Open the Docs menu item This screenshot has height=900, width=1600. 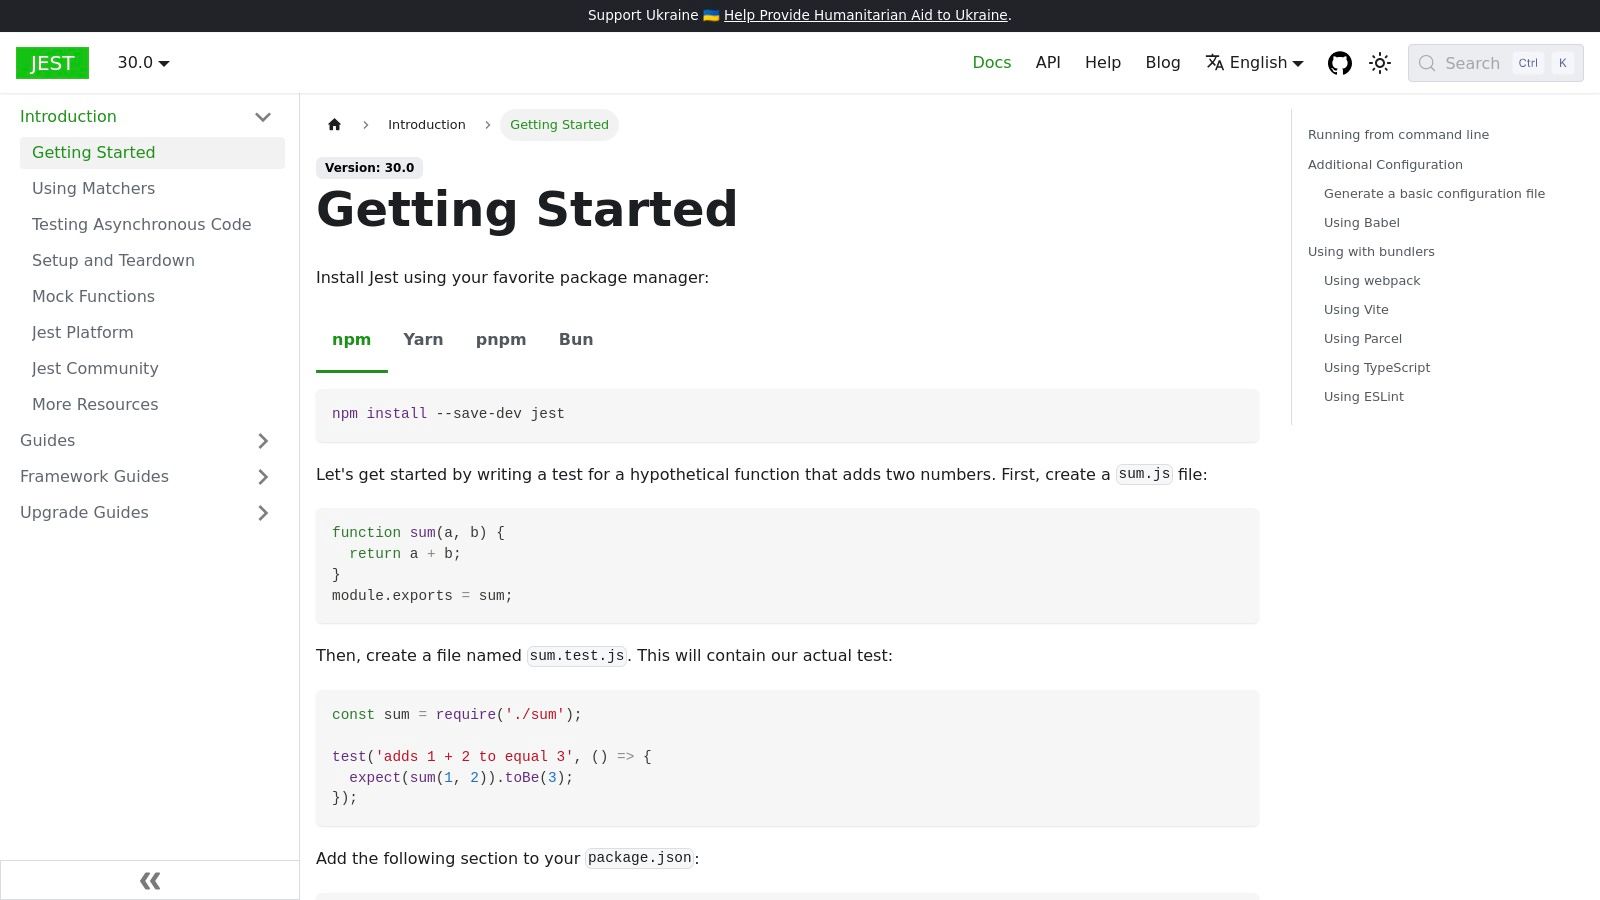tap(991, 62)
